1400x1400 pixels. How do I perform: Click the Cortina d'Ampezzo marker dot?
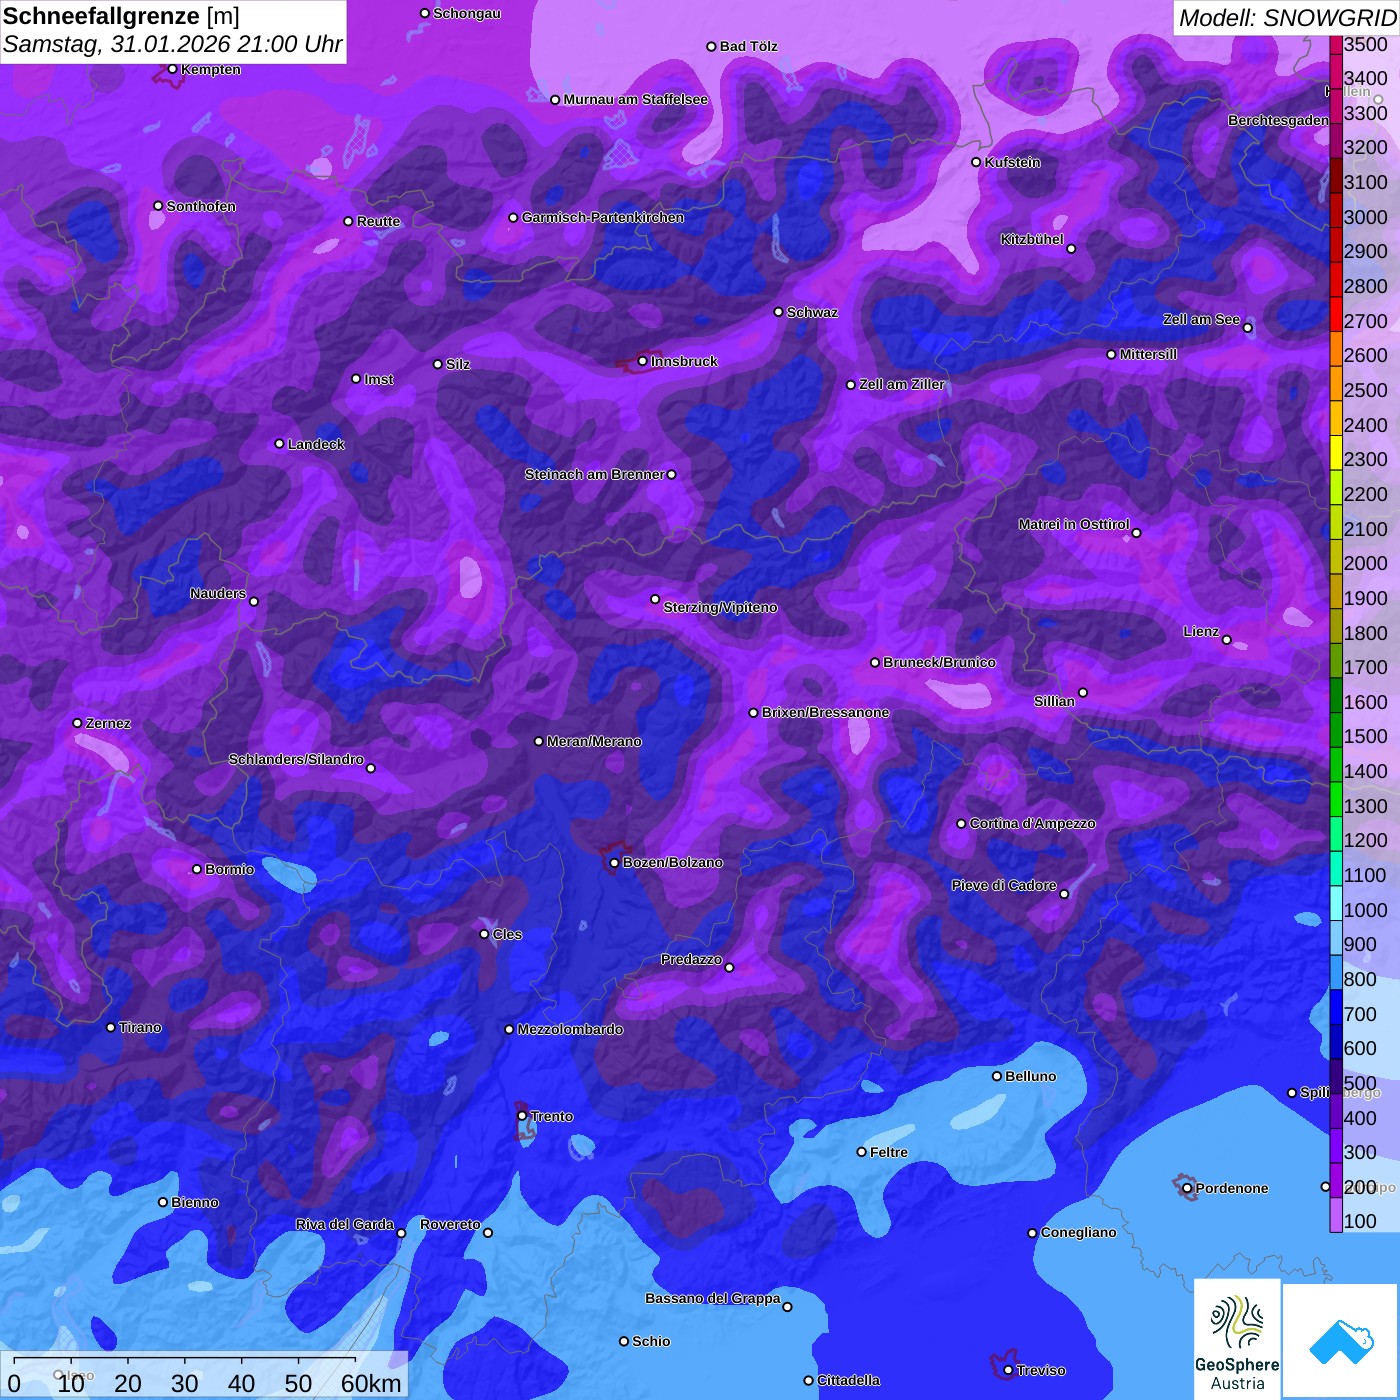point(961,824)
